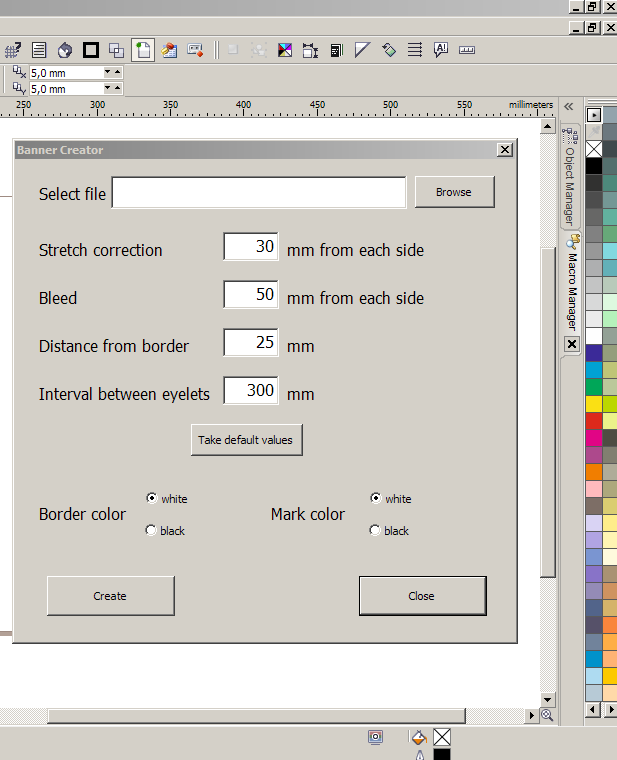617x760 pixels.
Task: Click the Bleed value field
Action: coord(251,294)
